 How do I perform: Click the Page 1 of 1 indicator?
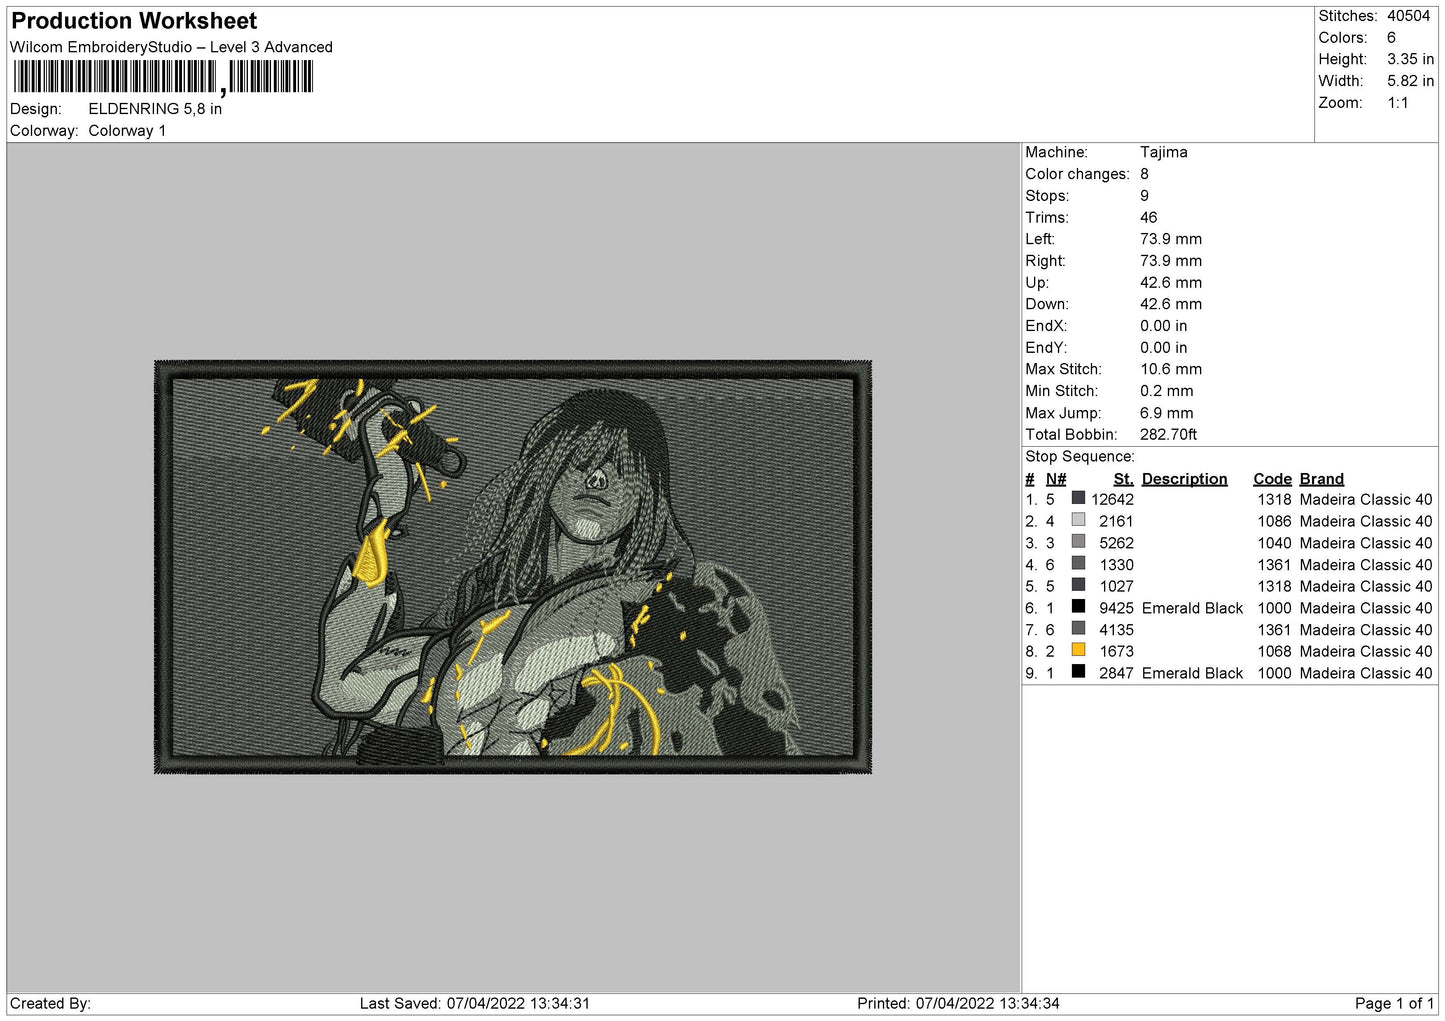pyautogui.click(x=1394, y=1003)
